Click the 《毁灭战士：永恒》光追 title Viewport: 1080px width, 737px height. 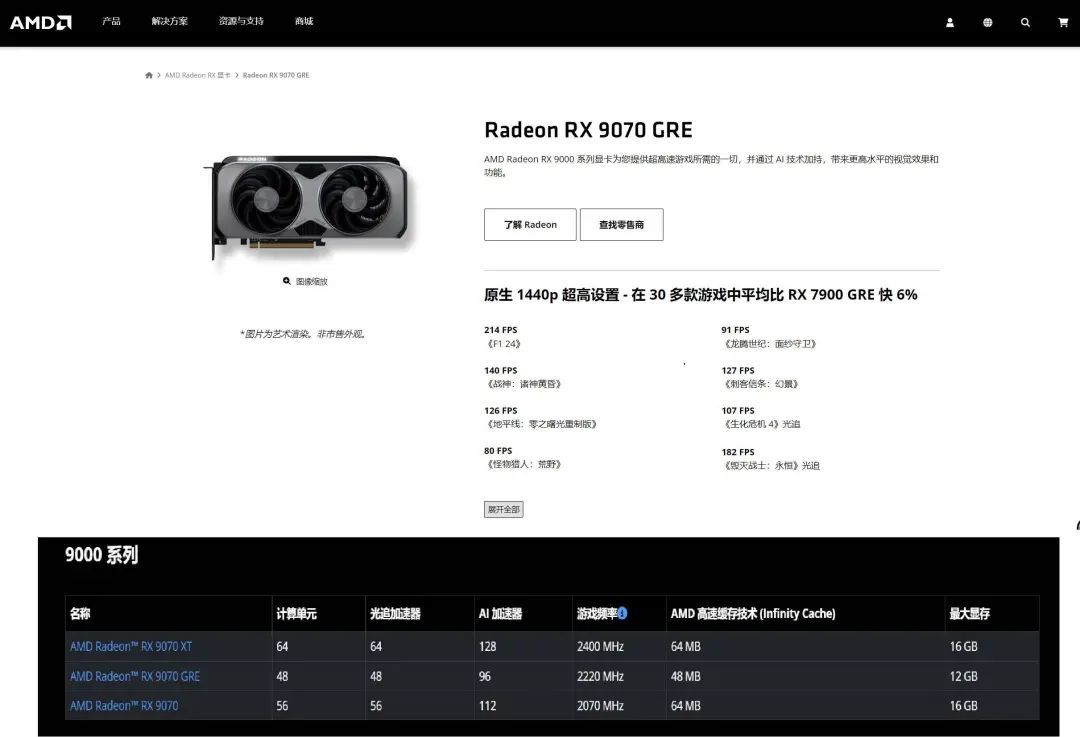771,466
